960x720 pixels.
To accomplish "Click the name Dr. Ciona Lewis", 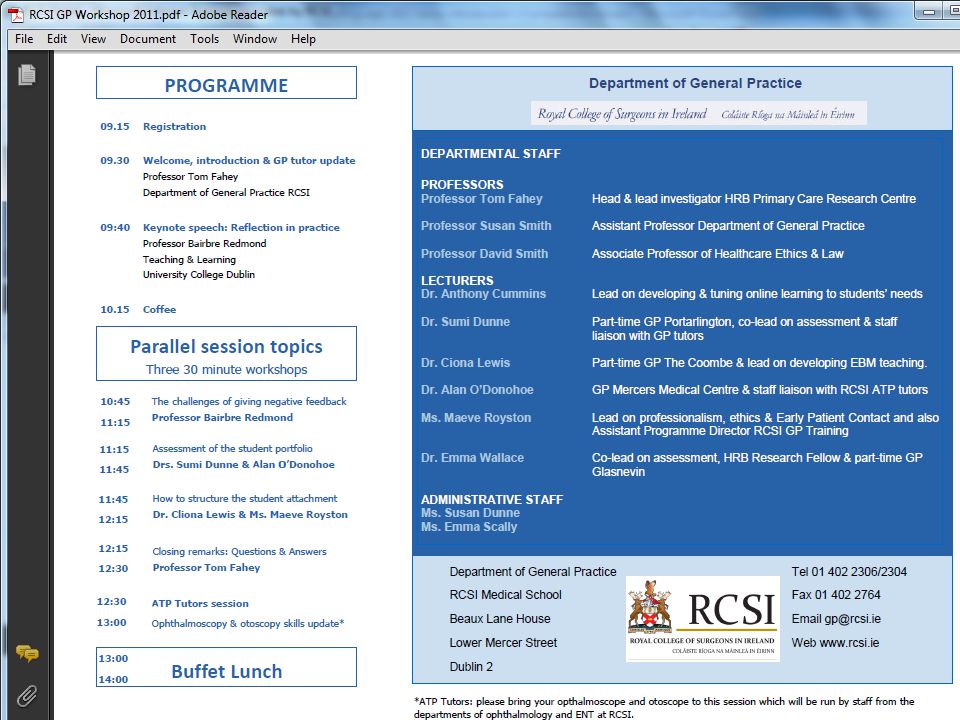I will pyautogui.click(x=465, y=362).
